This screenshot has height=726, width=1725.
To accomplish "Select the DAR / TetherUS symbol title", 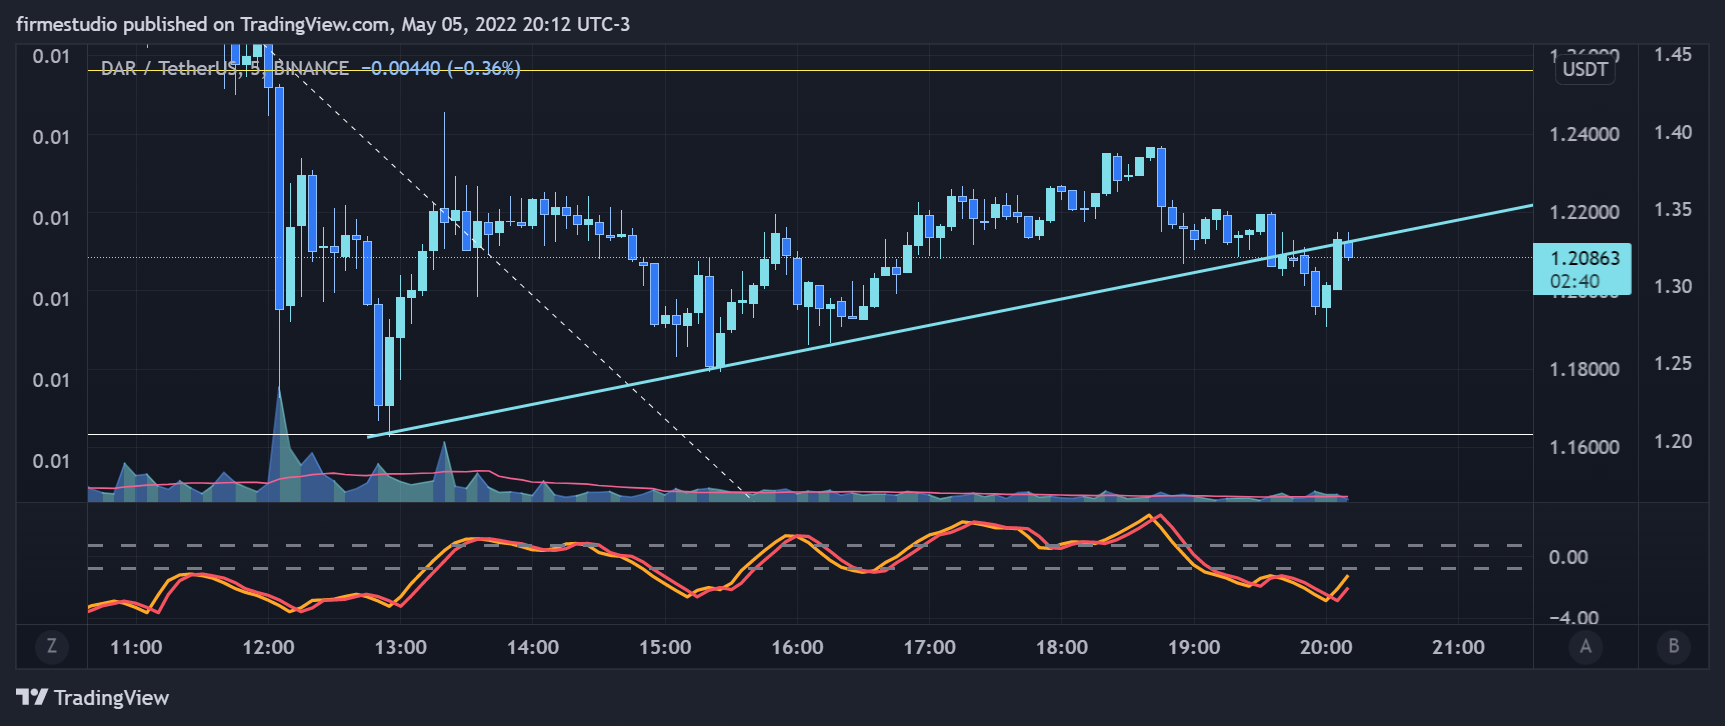I will point(225,68).
